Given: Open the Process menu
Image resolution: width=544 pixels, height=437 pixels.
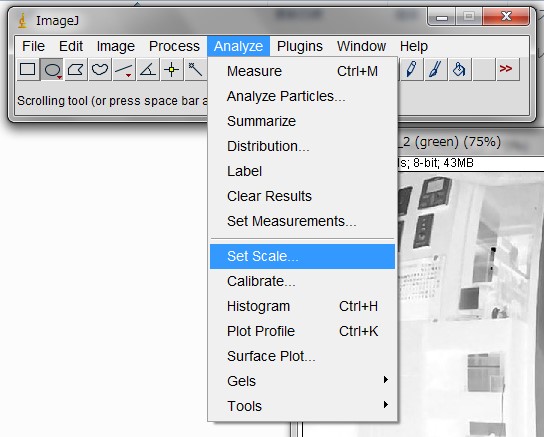Looking at the screenshot, I should coord(174,46).
